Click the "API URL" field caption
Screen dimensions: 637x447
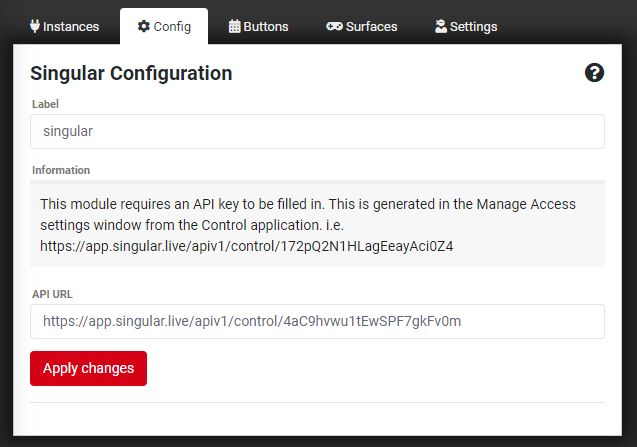52,293
